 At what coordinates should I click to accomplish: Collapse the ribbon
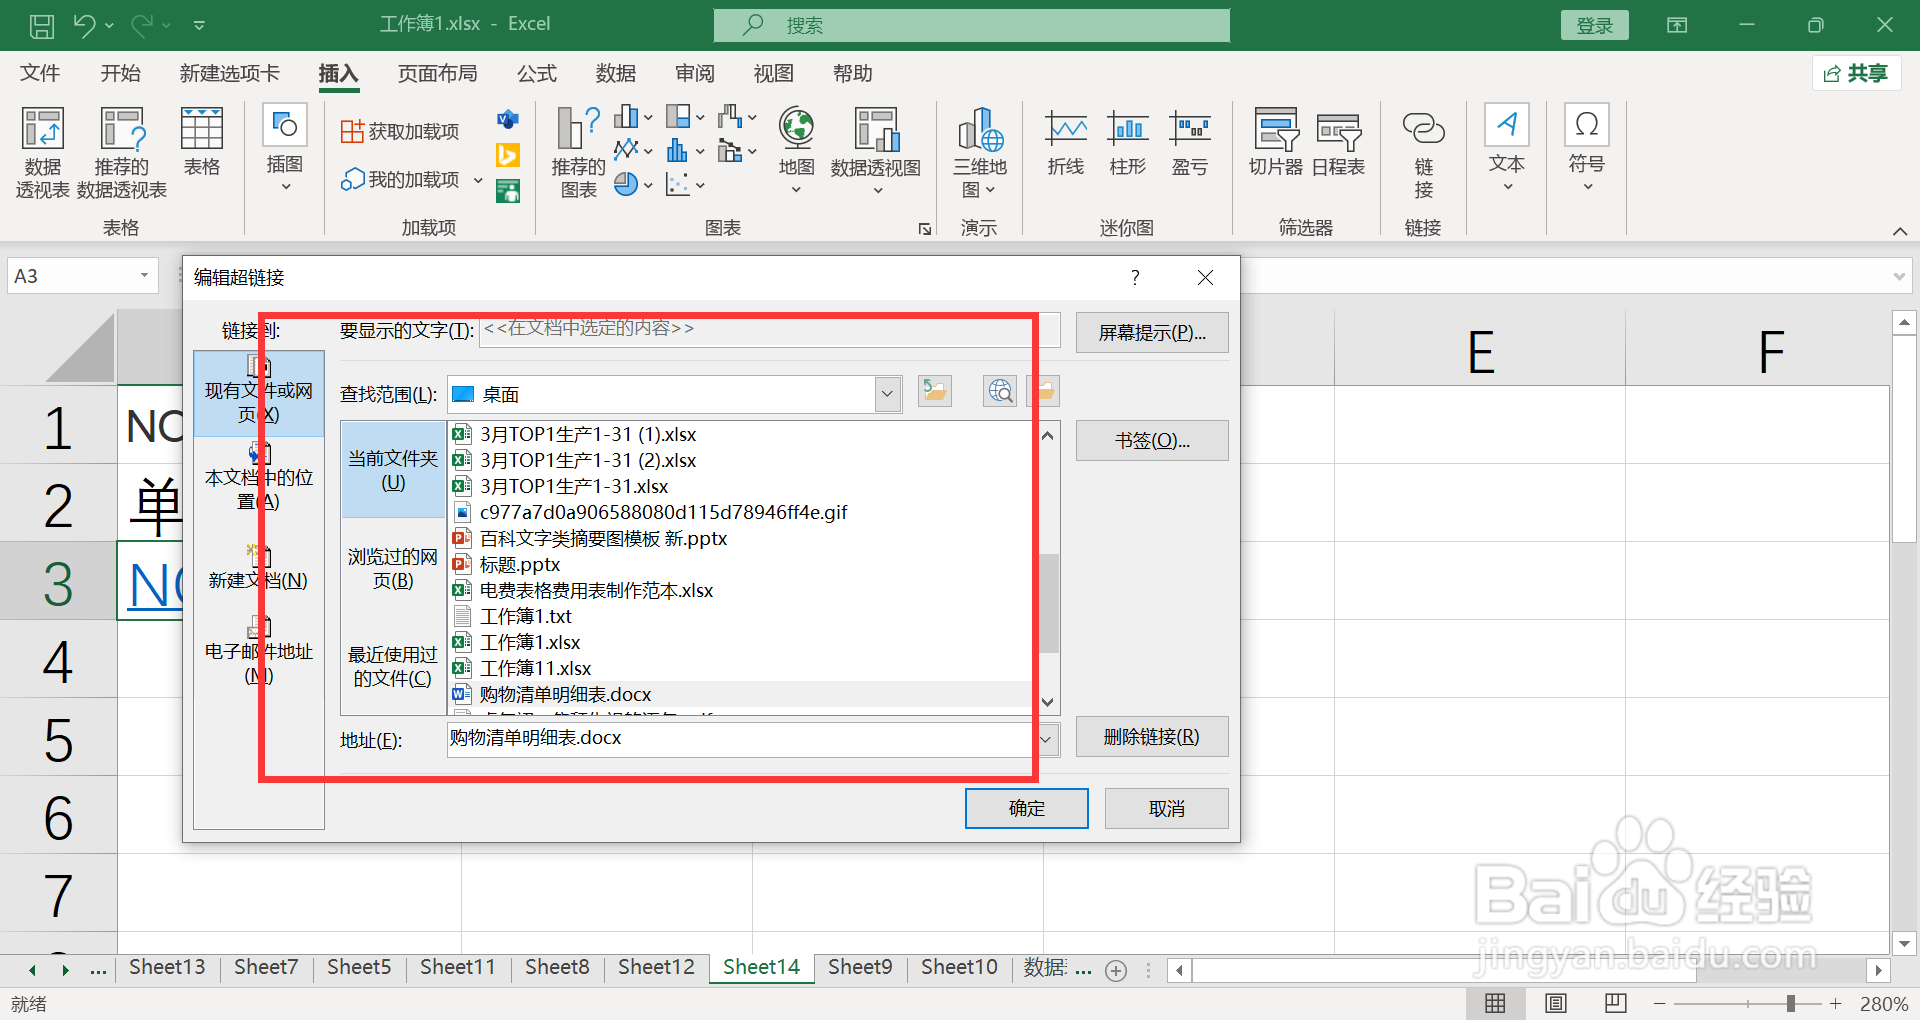click(x=1900, y=231)
